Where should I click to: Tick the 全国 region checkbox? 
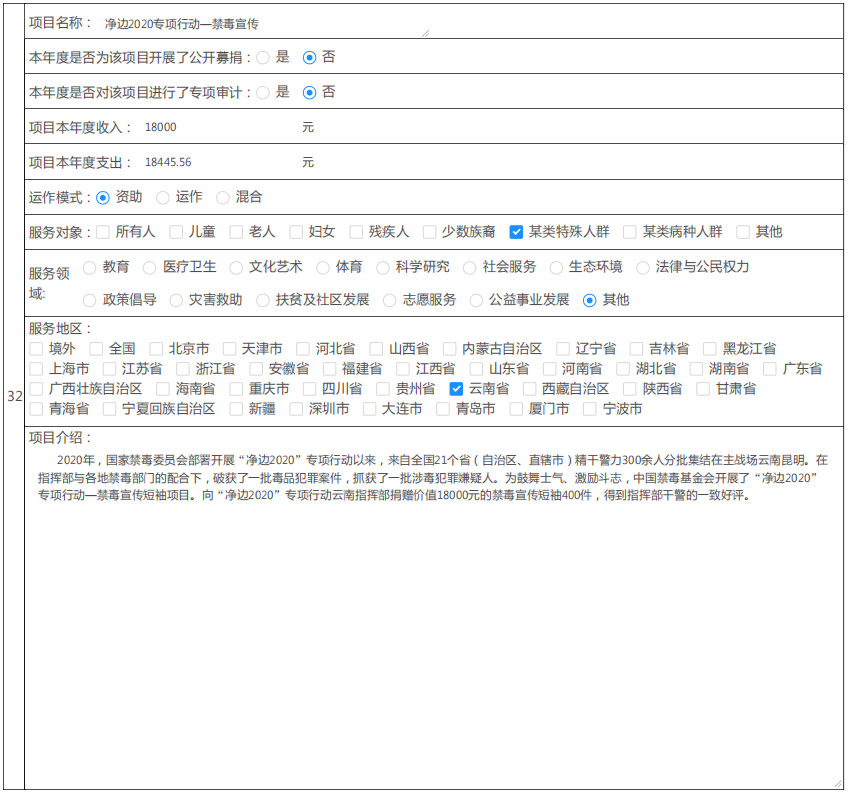96,349
